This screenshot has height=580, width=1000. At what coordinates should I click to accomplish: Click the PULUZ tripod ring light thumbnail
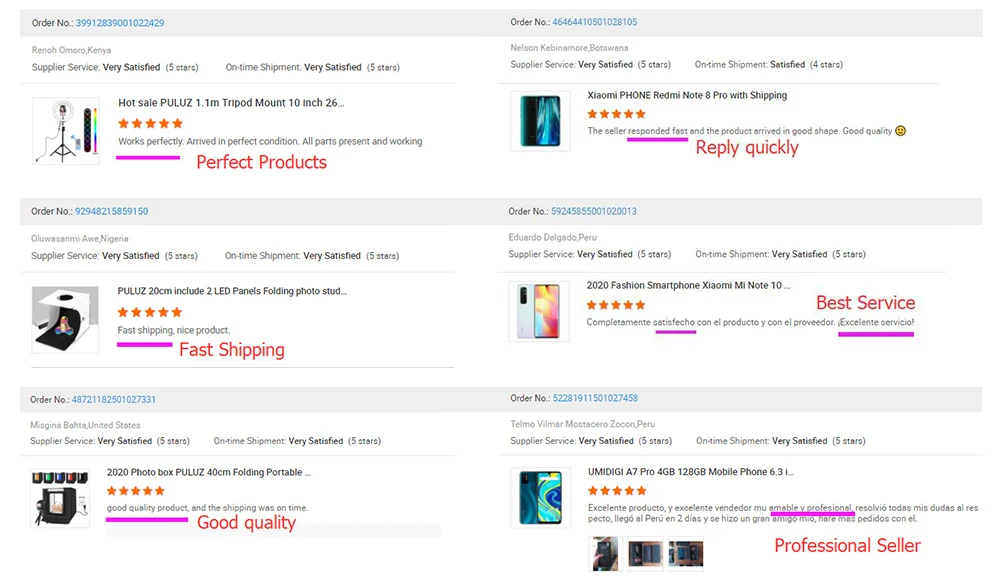[66, 130]
